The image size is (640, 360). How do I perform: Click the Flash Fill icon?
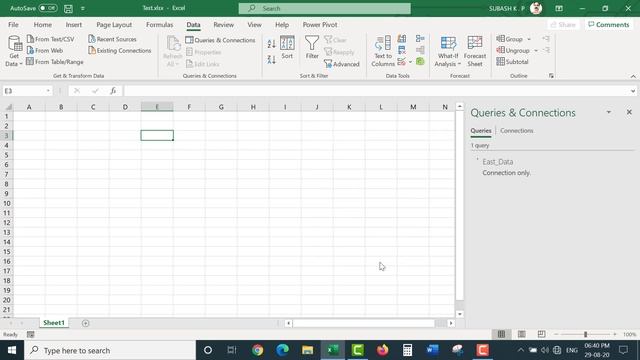pos(402,39)
